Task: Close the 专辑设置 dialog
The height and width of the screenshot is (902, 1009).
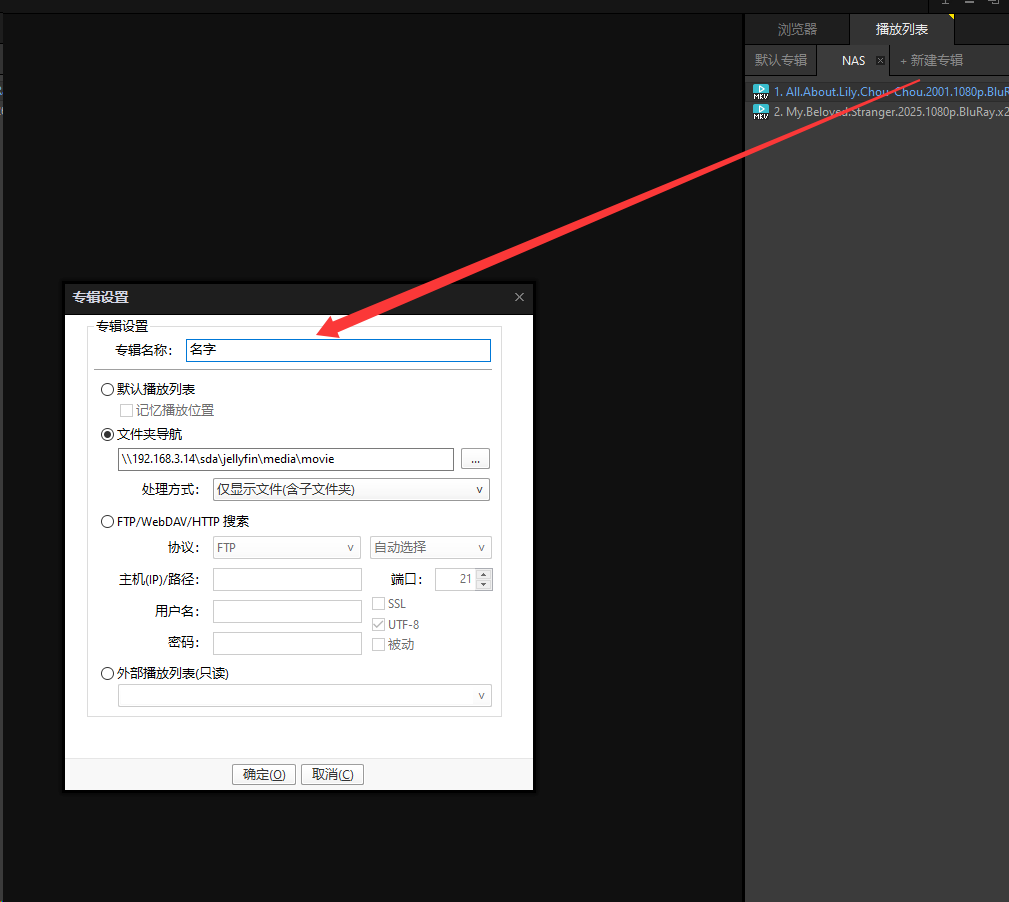Action: [519, 297]
